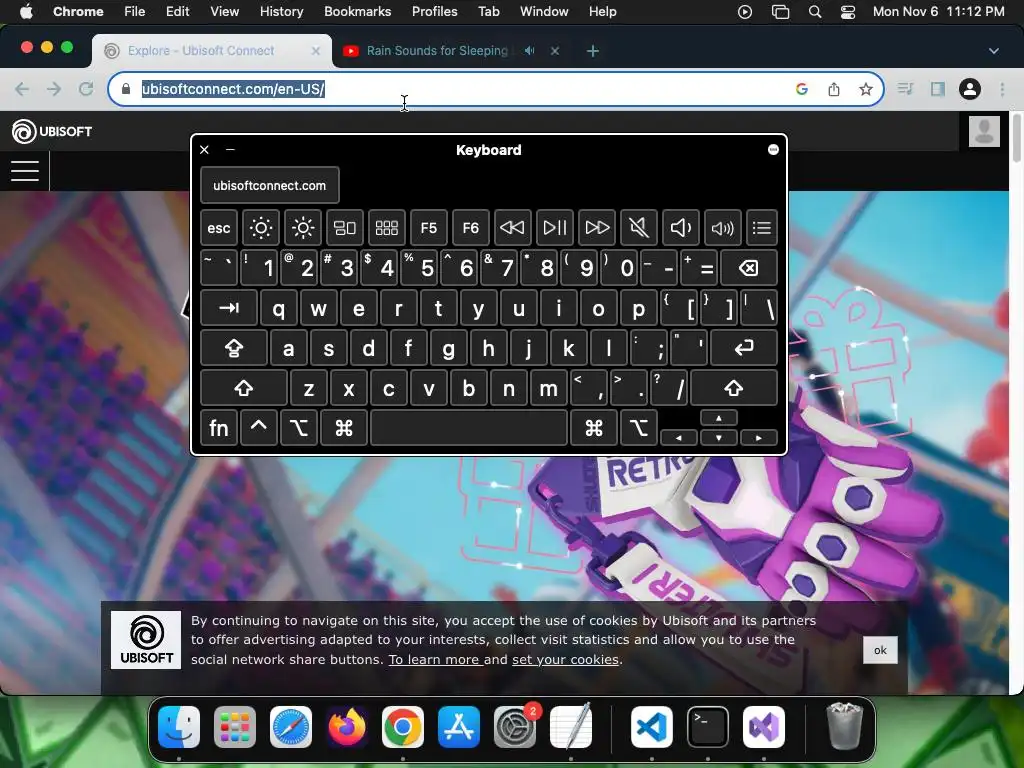1024x768 pixels.
Task: Expand Chrome tab search chevron
Action: (x=993, y=51)
